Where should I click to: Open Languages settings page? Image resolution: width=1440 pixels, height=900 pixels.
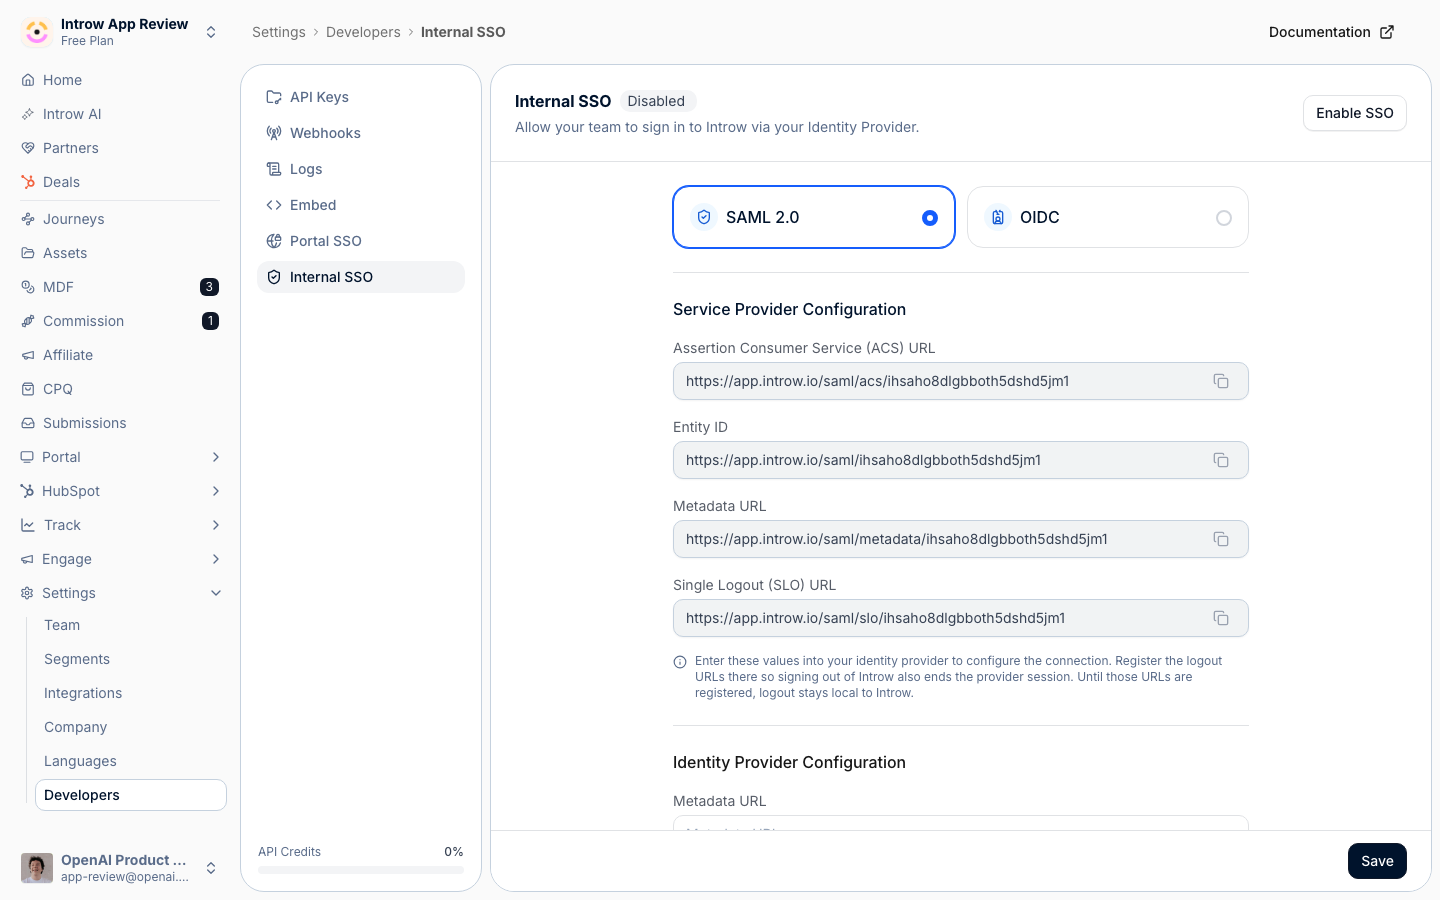131,761
